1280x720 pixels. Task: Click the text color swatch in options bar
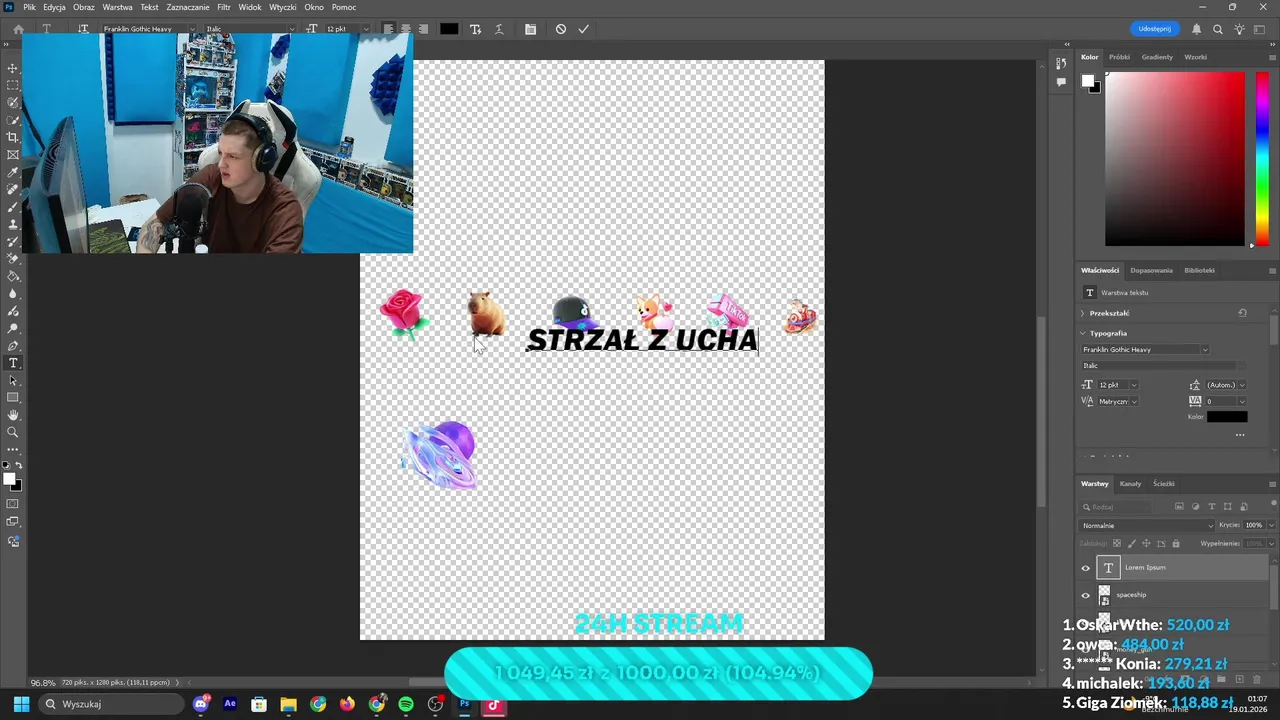[449, 29]
